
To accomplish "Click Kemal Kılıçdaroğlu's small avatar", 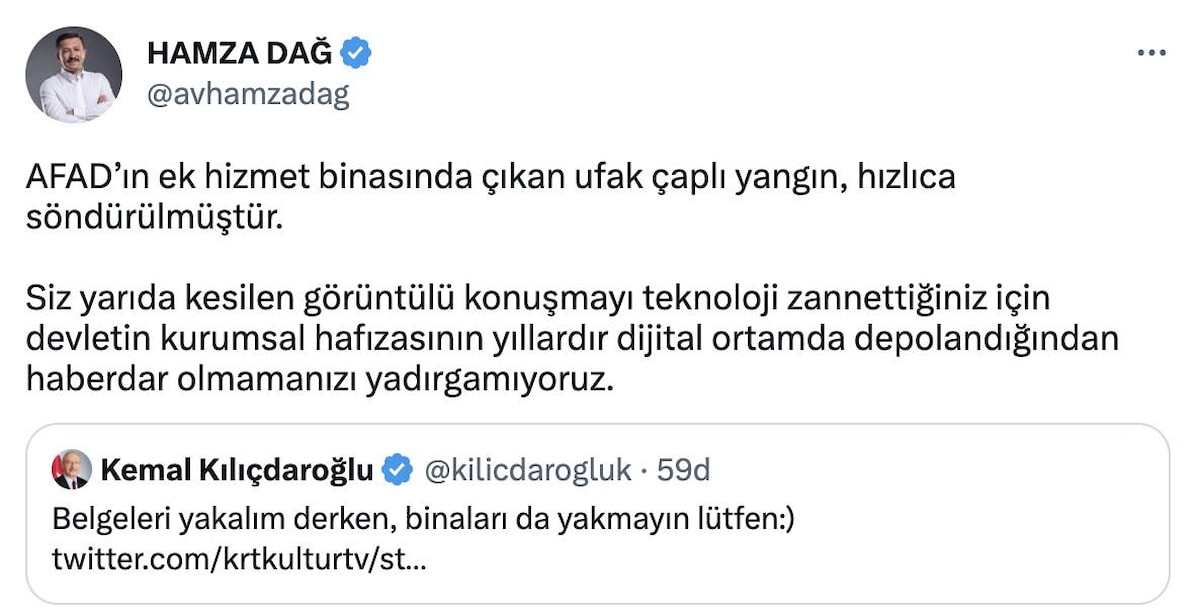I will tap(70, 470).
